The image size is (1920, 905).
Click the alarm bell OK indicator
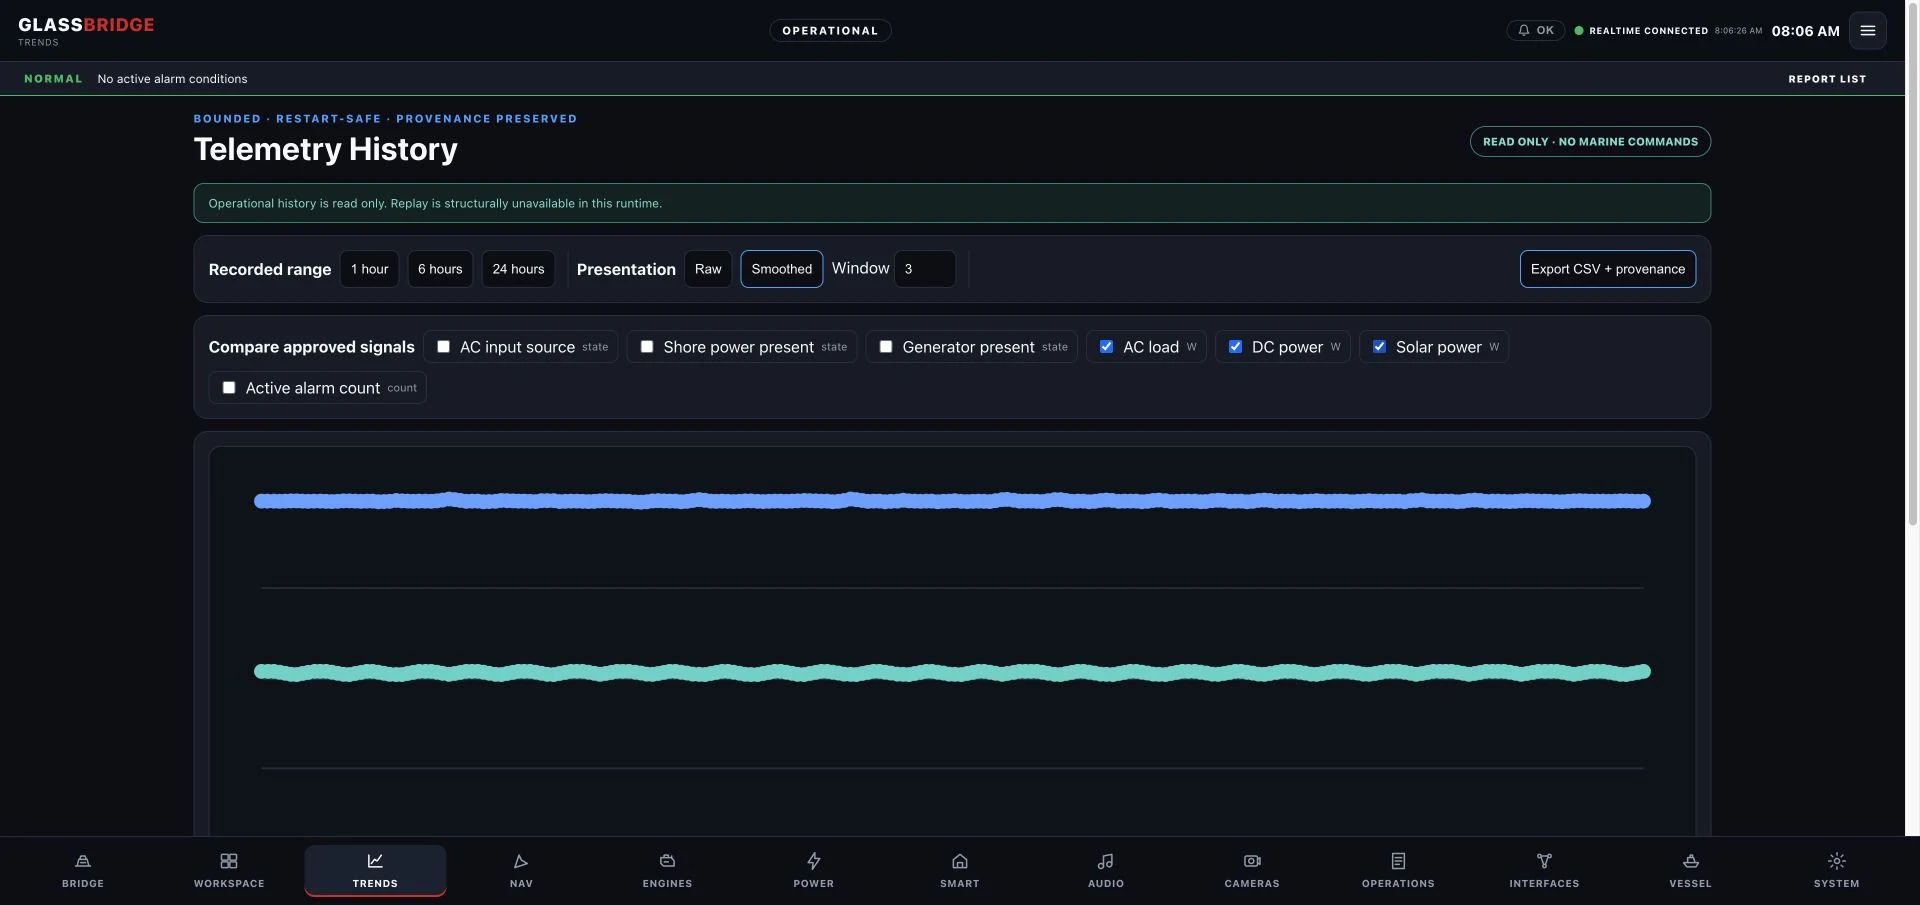1535,31
